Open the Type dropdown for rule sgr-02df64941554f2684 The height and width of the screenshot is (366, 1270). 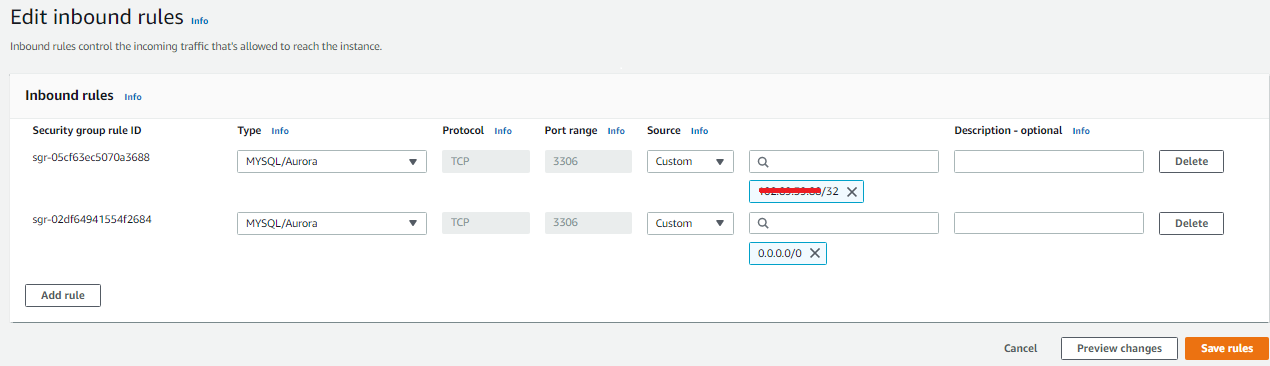pyautogui.click(x=331, y=224)
